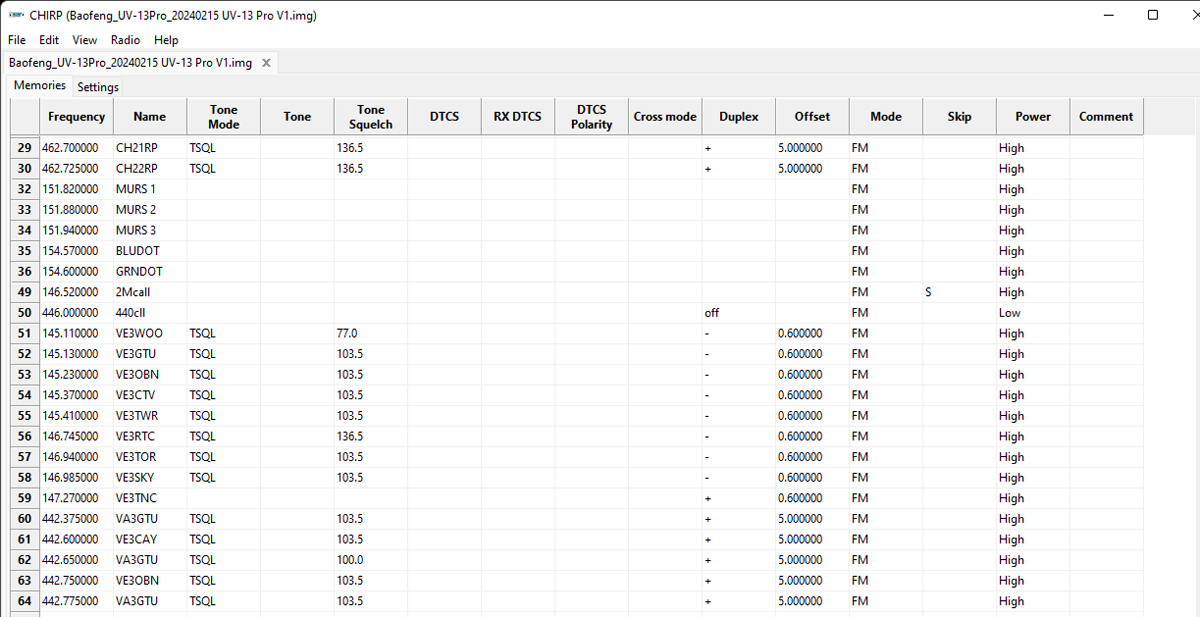Click the MURS 1 name cell
Viewport: 1200px width, 617px height.
coord(150,189)
